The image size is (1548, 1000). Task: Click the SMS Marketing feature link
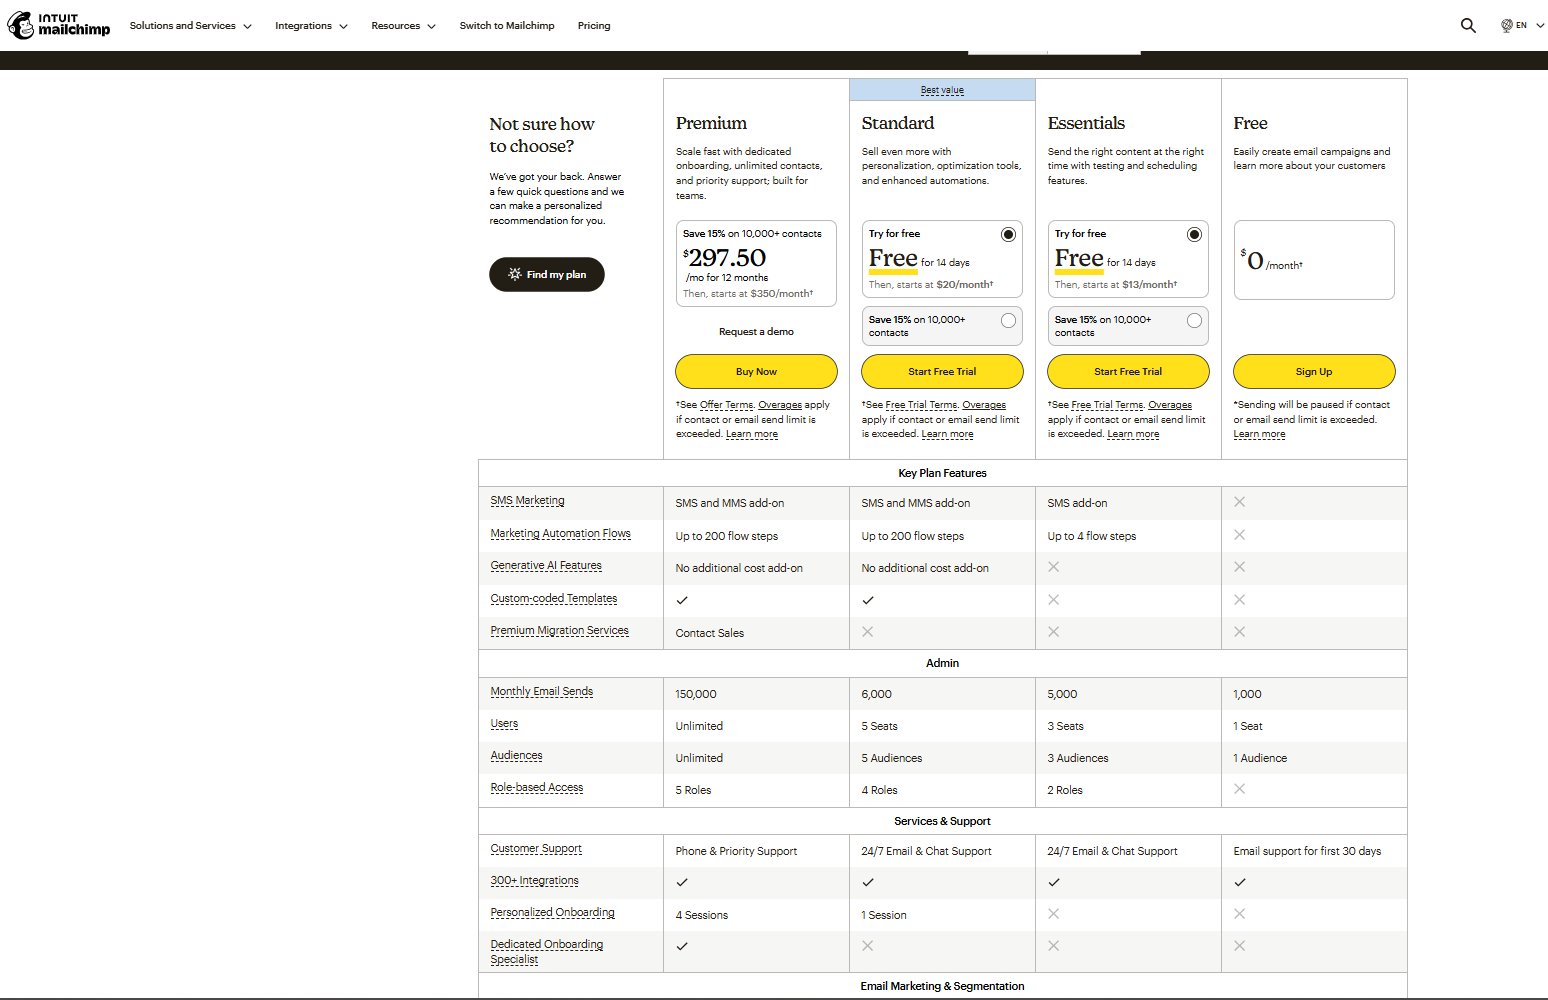click(527, 501)
